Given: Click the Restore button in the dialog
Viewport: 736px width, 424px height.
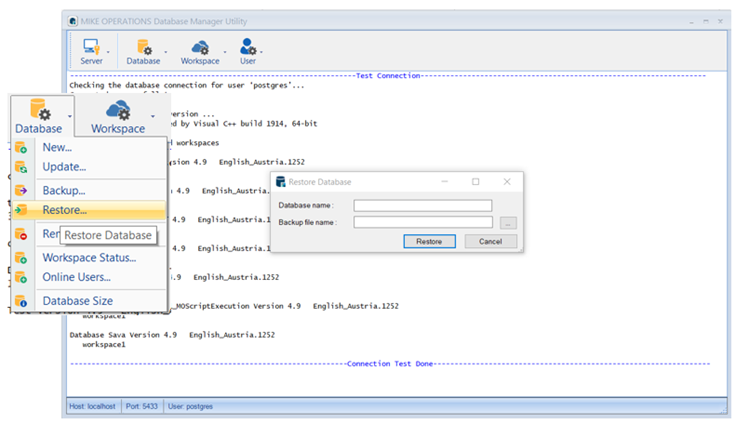Looking at the screenshot, I should (x=429, y=241).
